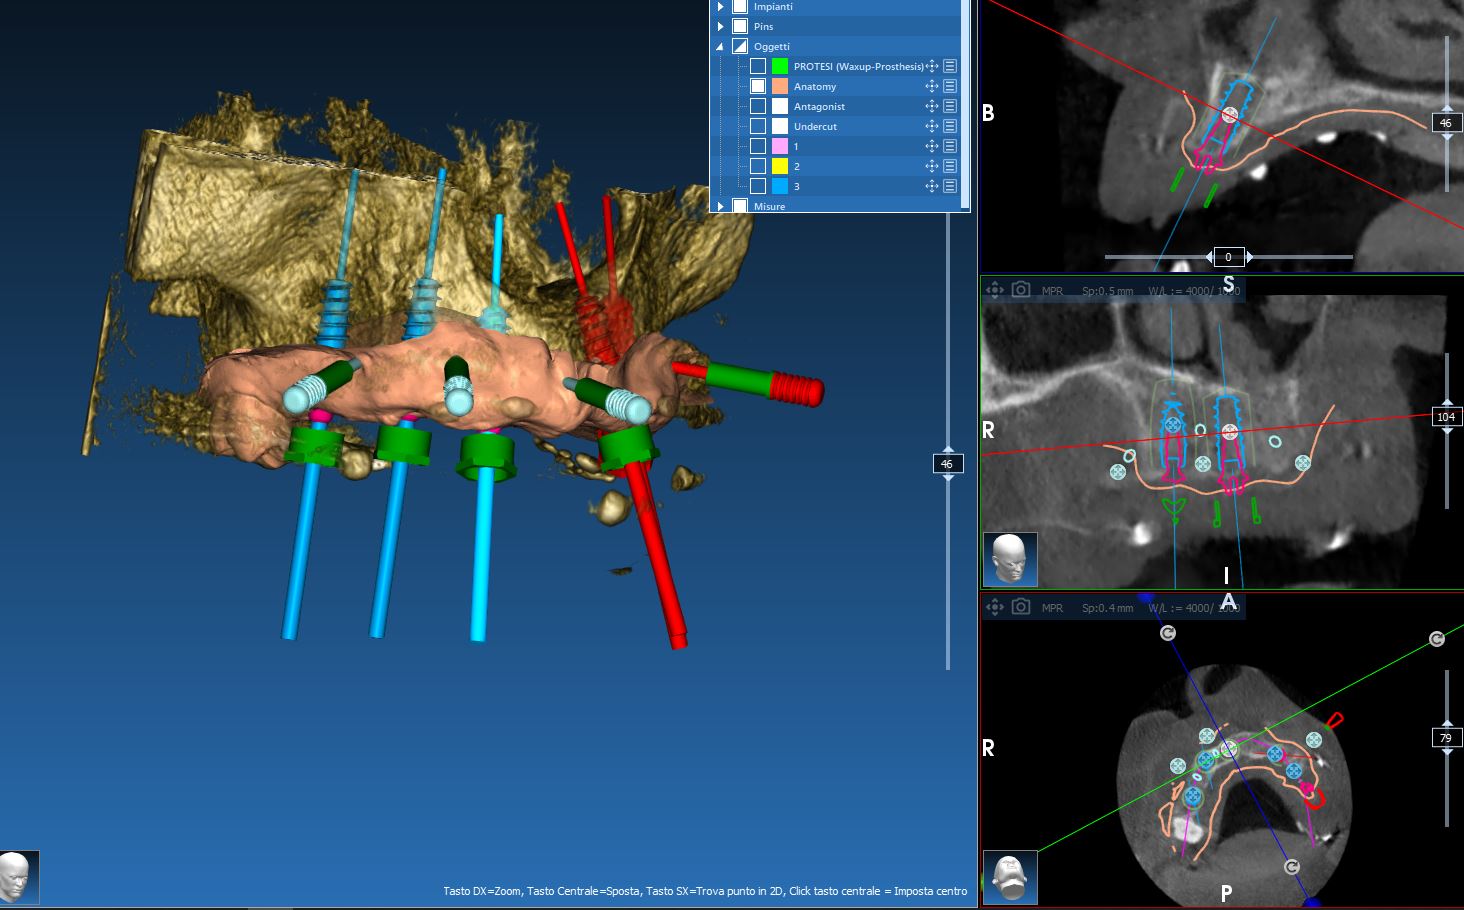Click the move crosshair icon beside PROTESI (Waxup-Prosthesis)
This screenshot has width=1464, height=910.
coord(931,66)
